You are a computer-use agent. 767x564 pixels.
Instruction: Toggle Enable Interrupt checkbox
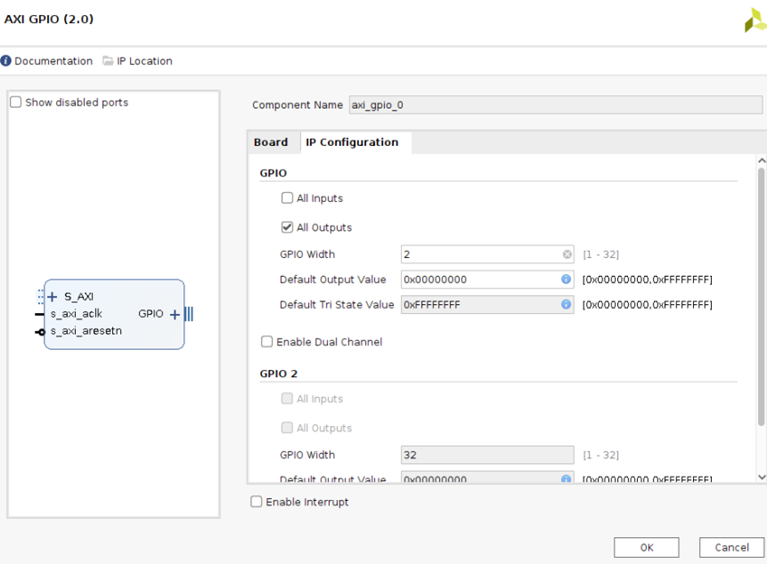click(257, 502)
